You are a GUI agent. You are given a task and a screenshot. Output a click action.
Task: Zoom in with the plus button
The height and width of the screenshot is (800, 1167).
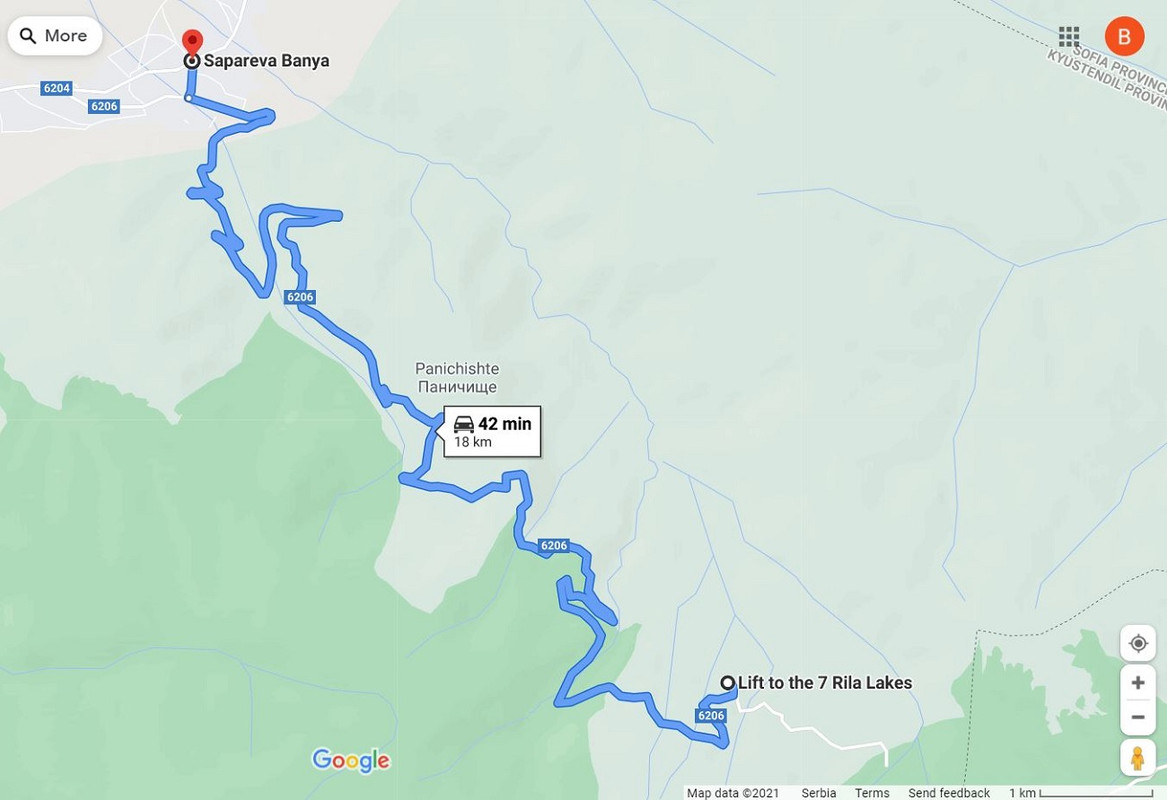pyautogui.click(x=1137, y=682)
